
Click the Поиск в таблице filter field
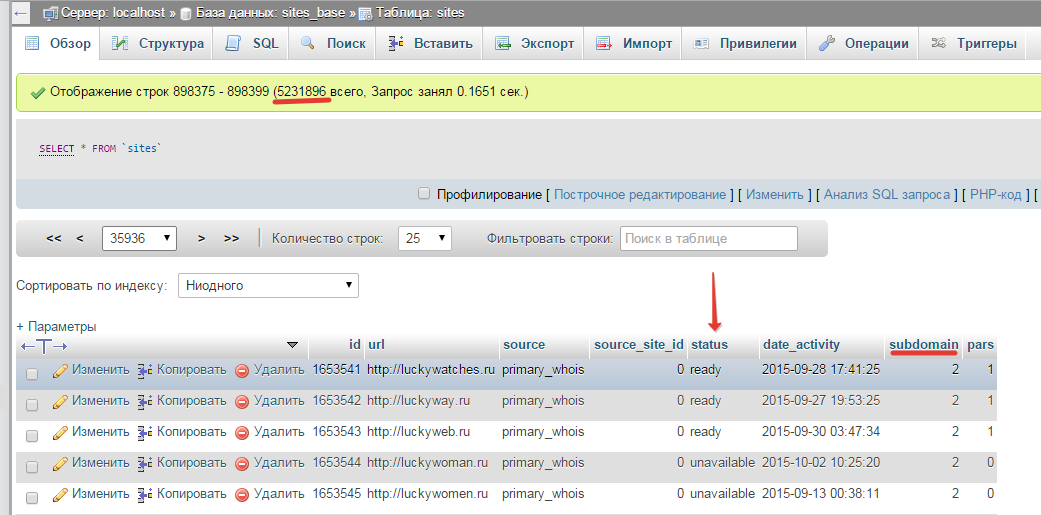pyautogui.click(x=709, y=238)
